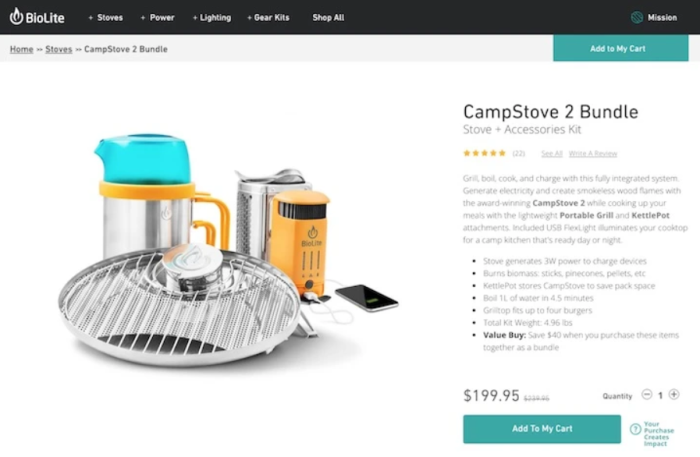
Task: Go to Home breadcrumb link
Action: (x=21, y=49)
